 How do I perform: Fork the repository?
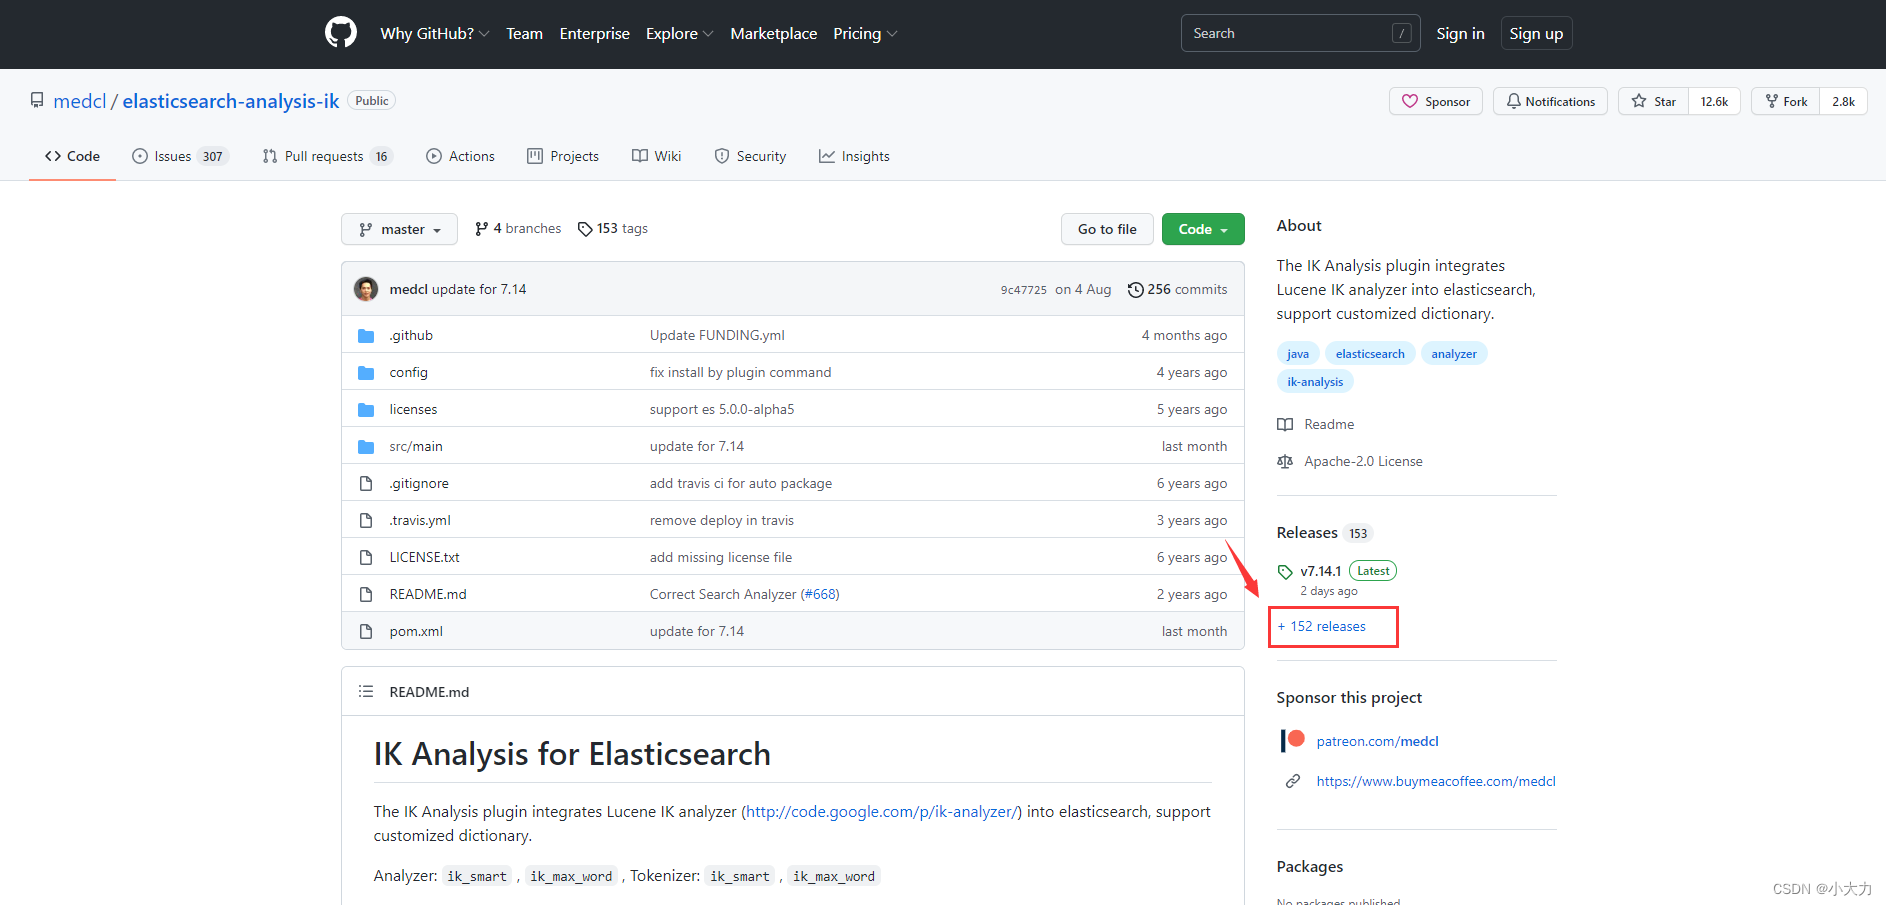pos(1786,101)
